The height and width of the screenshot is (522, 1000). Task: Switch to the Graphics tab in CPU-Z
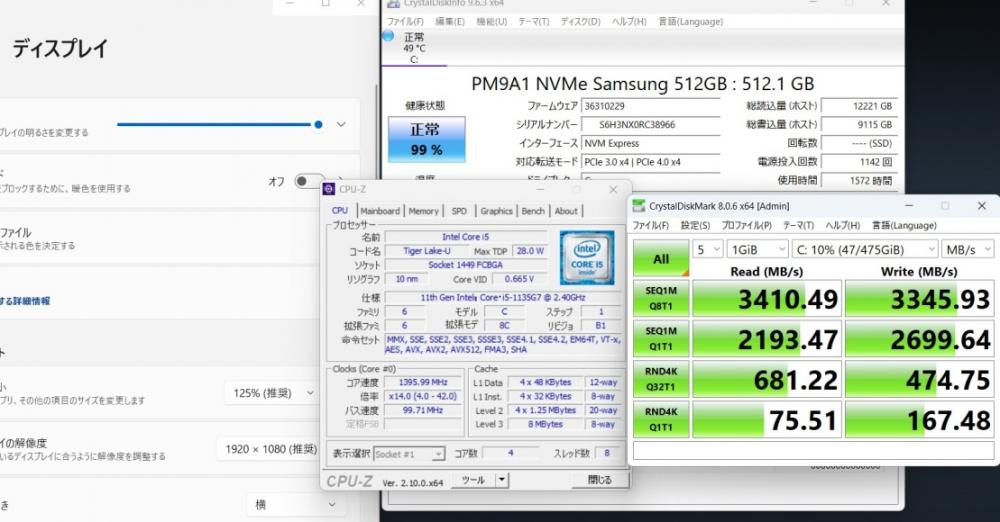(496, 211)
